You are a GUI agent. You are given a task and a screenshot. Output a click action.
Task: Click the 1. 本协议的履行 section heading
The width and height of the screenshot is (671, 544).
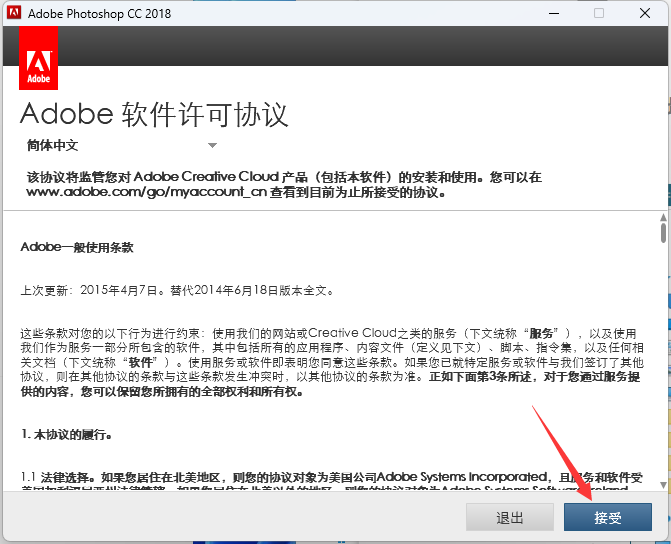coord(67,434)
